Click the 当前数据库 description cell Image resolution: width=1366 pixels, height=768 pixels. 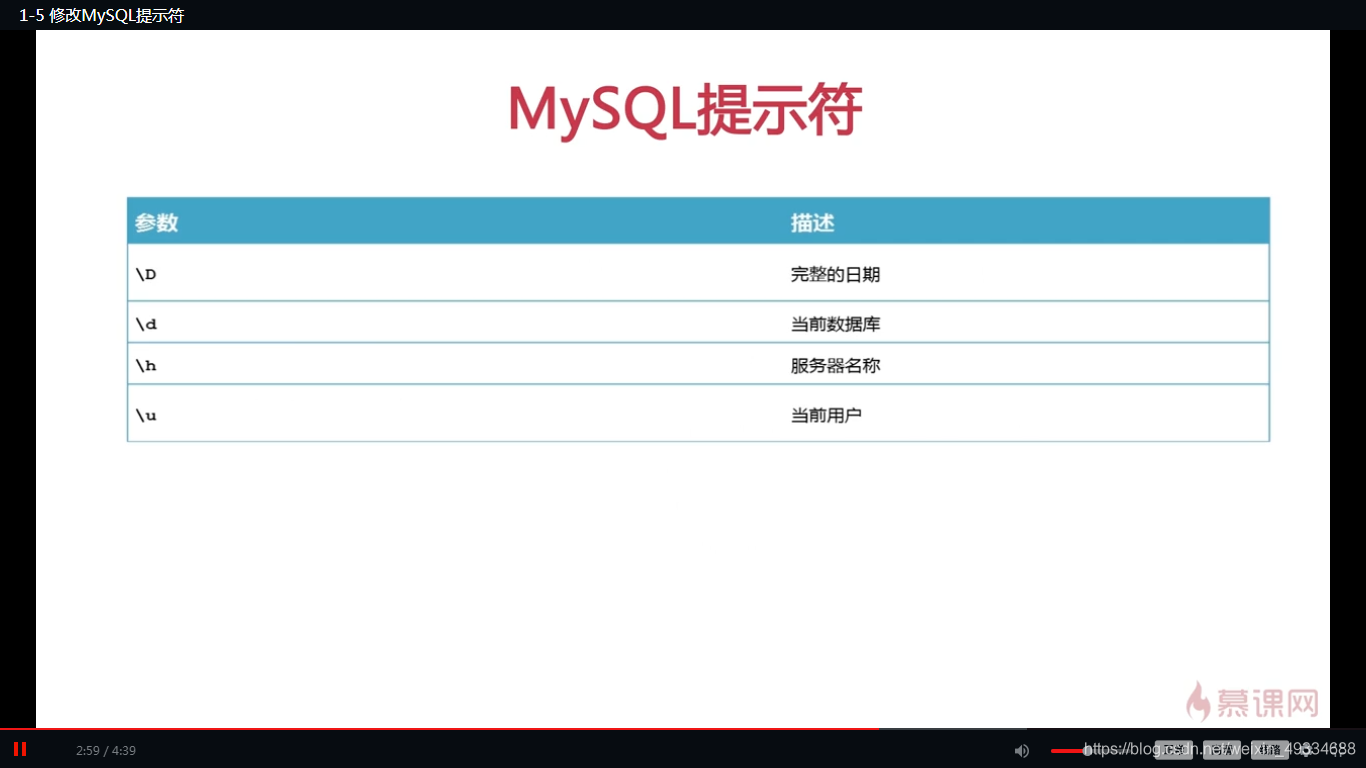click(x=835, y=324)
